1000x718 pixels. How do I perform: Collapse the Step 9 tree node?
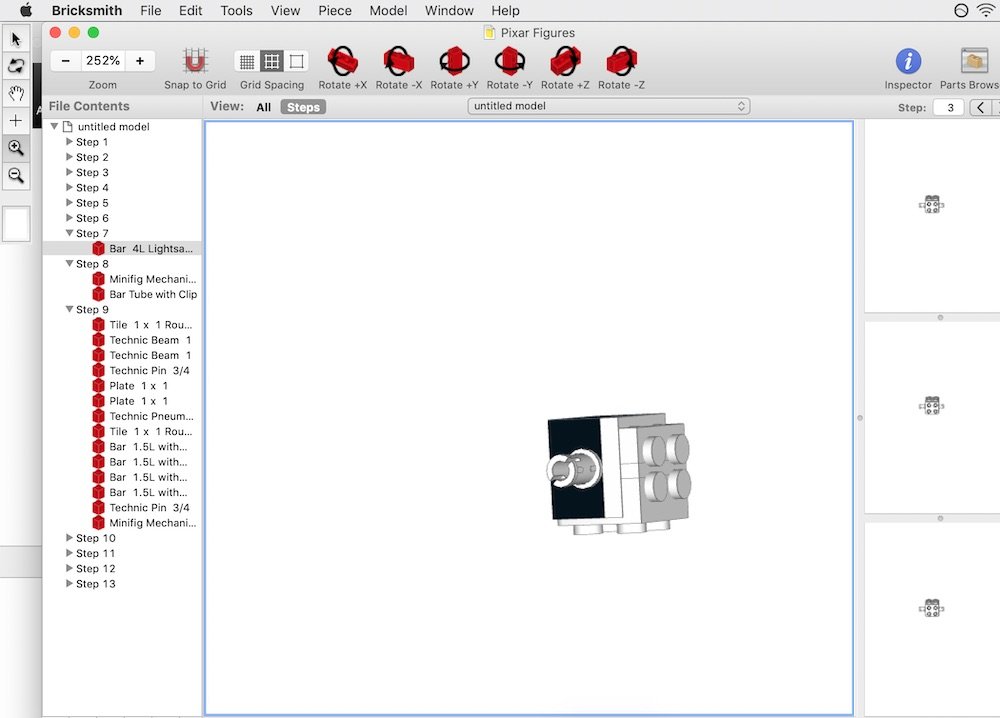[69, 310]
